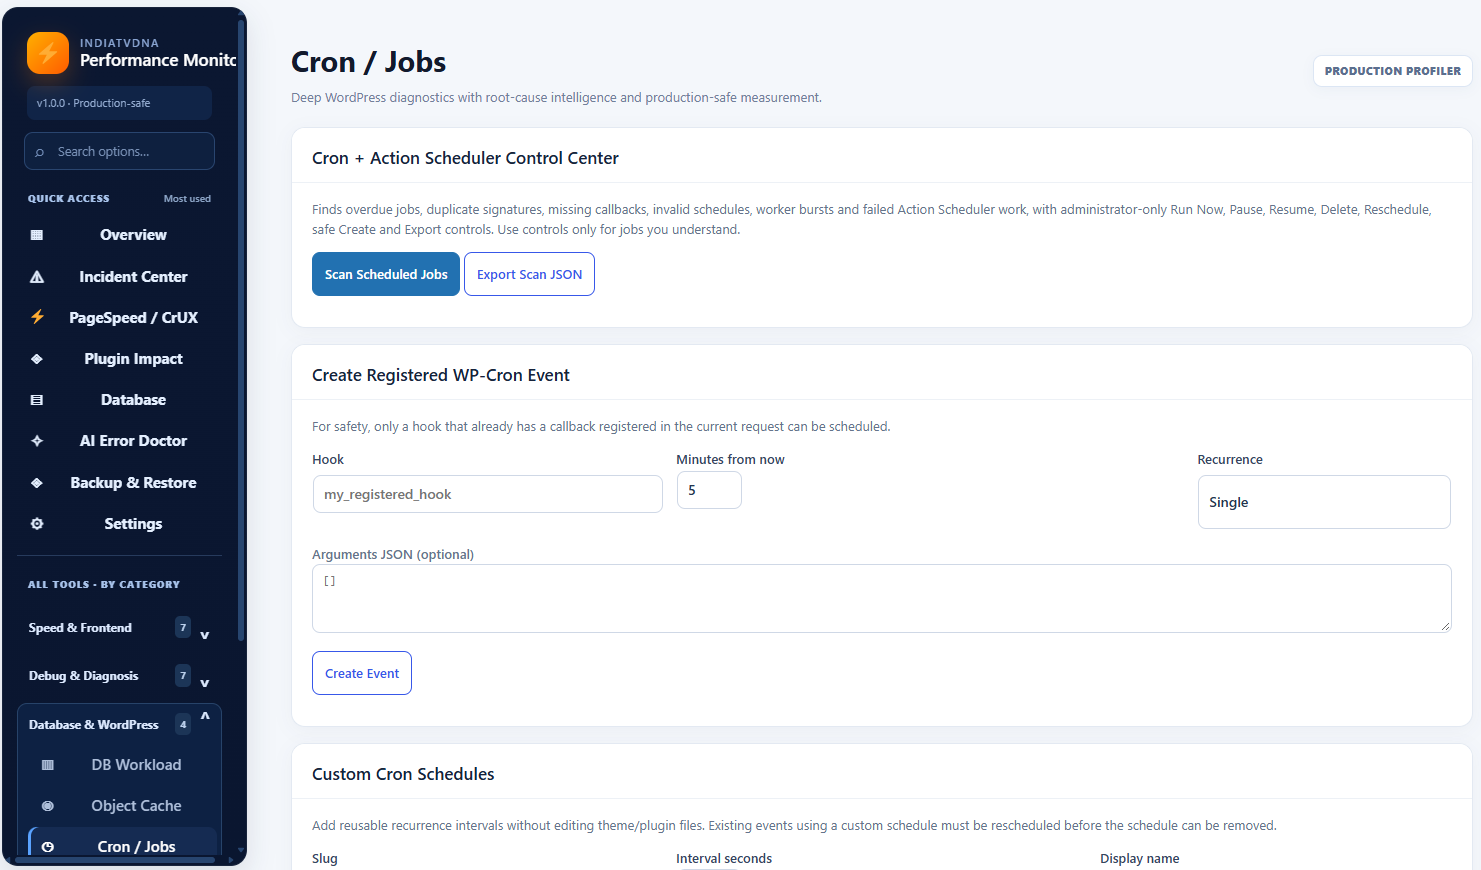Click the 'Custom Cron Schedules' heading
Viewport: 1481px width, 870px height.
[x=403, y=774]
